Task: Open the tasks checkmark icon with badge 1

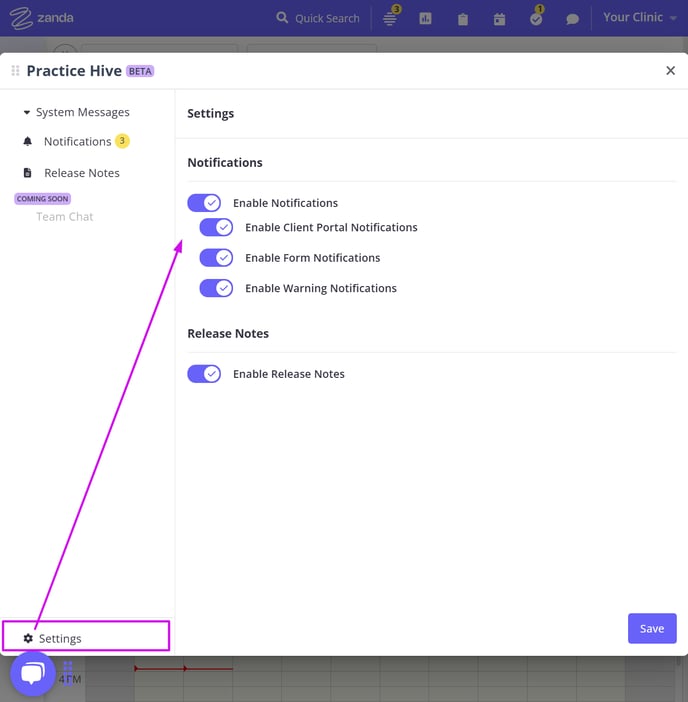Action: tap(536, 18)
